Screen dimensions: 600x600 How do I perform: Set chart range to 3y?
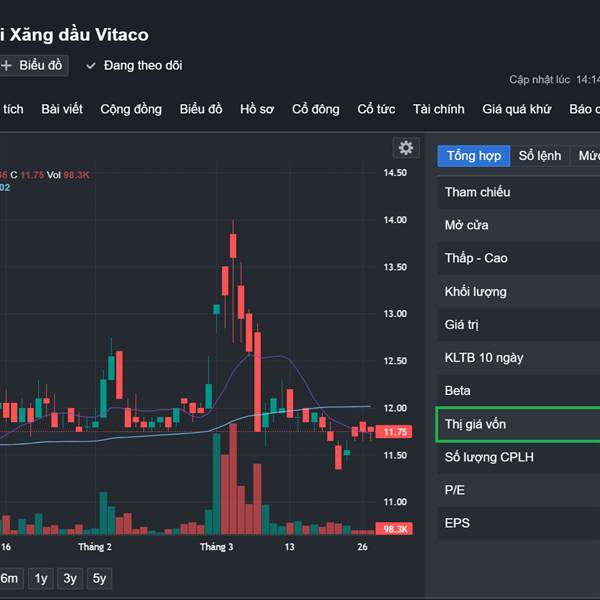[70, 578]
